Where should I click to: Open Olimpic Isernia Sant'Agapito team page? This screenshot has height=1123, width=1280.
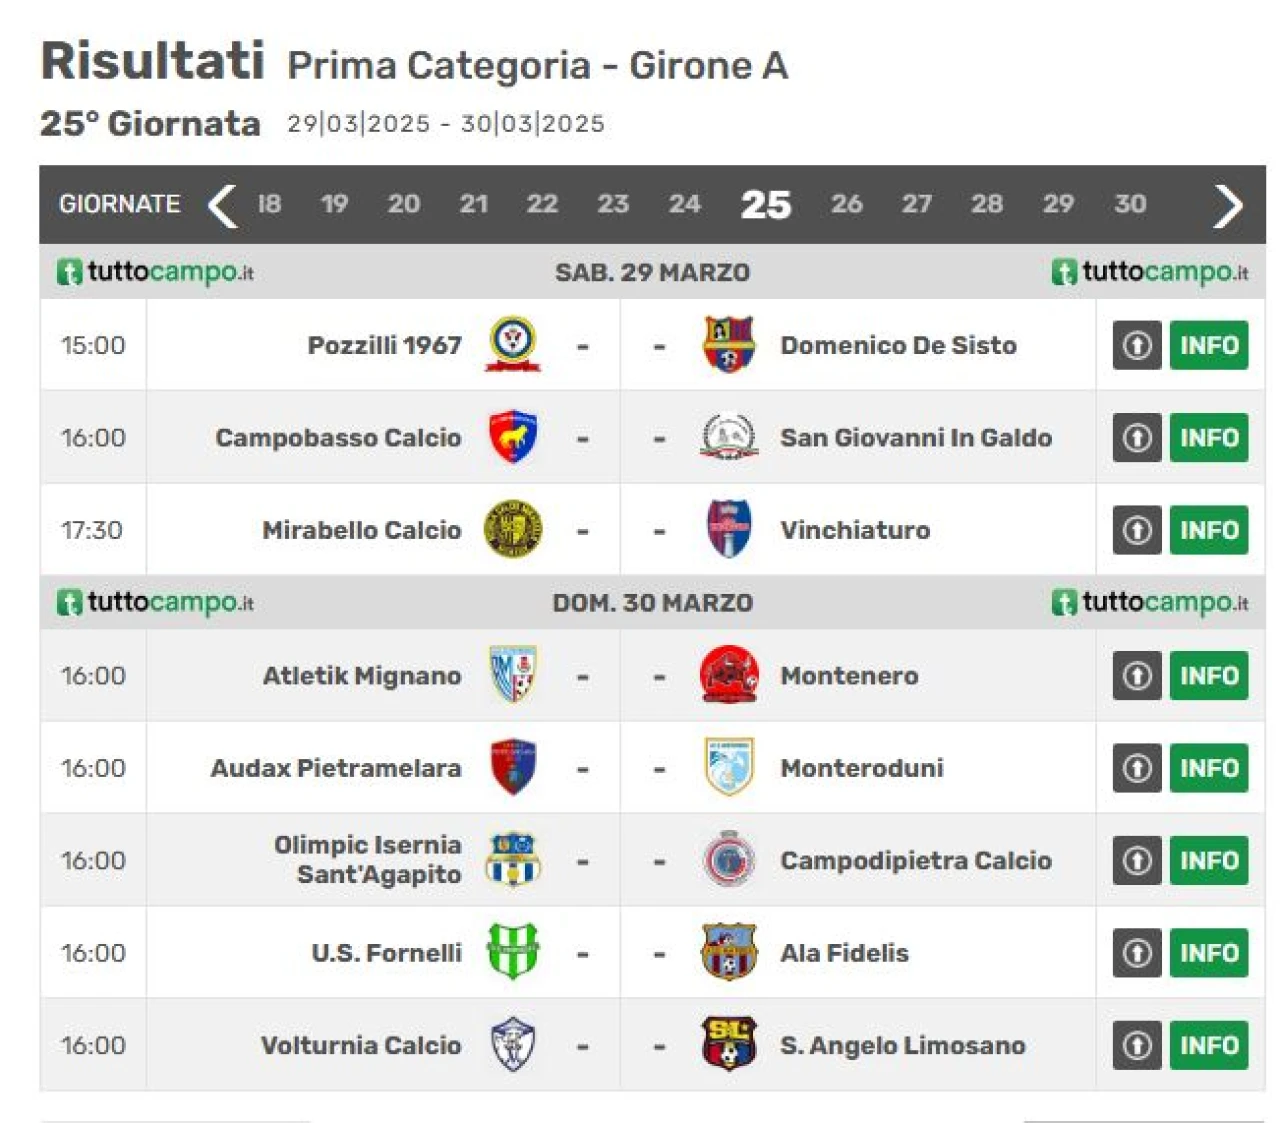pos(367,860)
